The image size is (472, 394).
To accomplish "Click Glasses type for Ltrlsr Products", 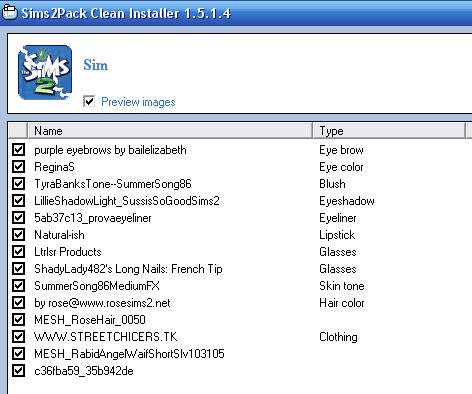I will [x=338, y=252].
